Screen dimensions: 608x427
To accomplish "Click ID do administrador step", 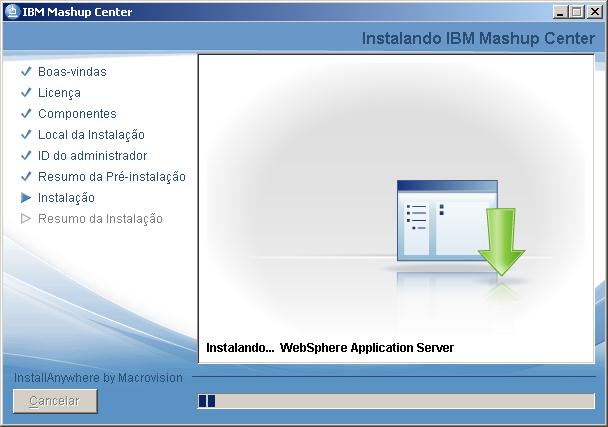I will pyautogui.click(x=92, y=156).
